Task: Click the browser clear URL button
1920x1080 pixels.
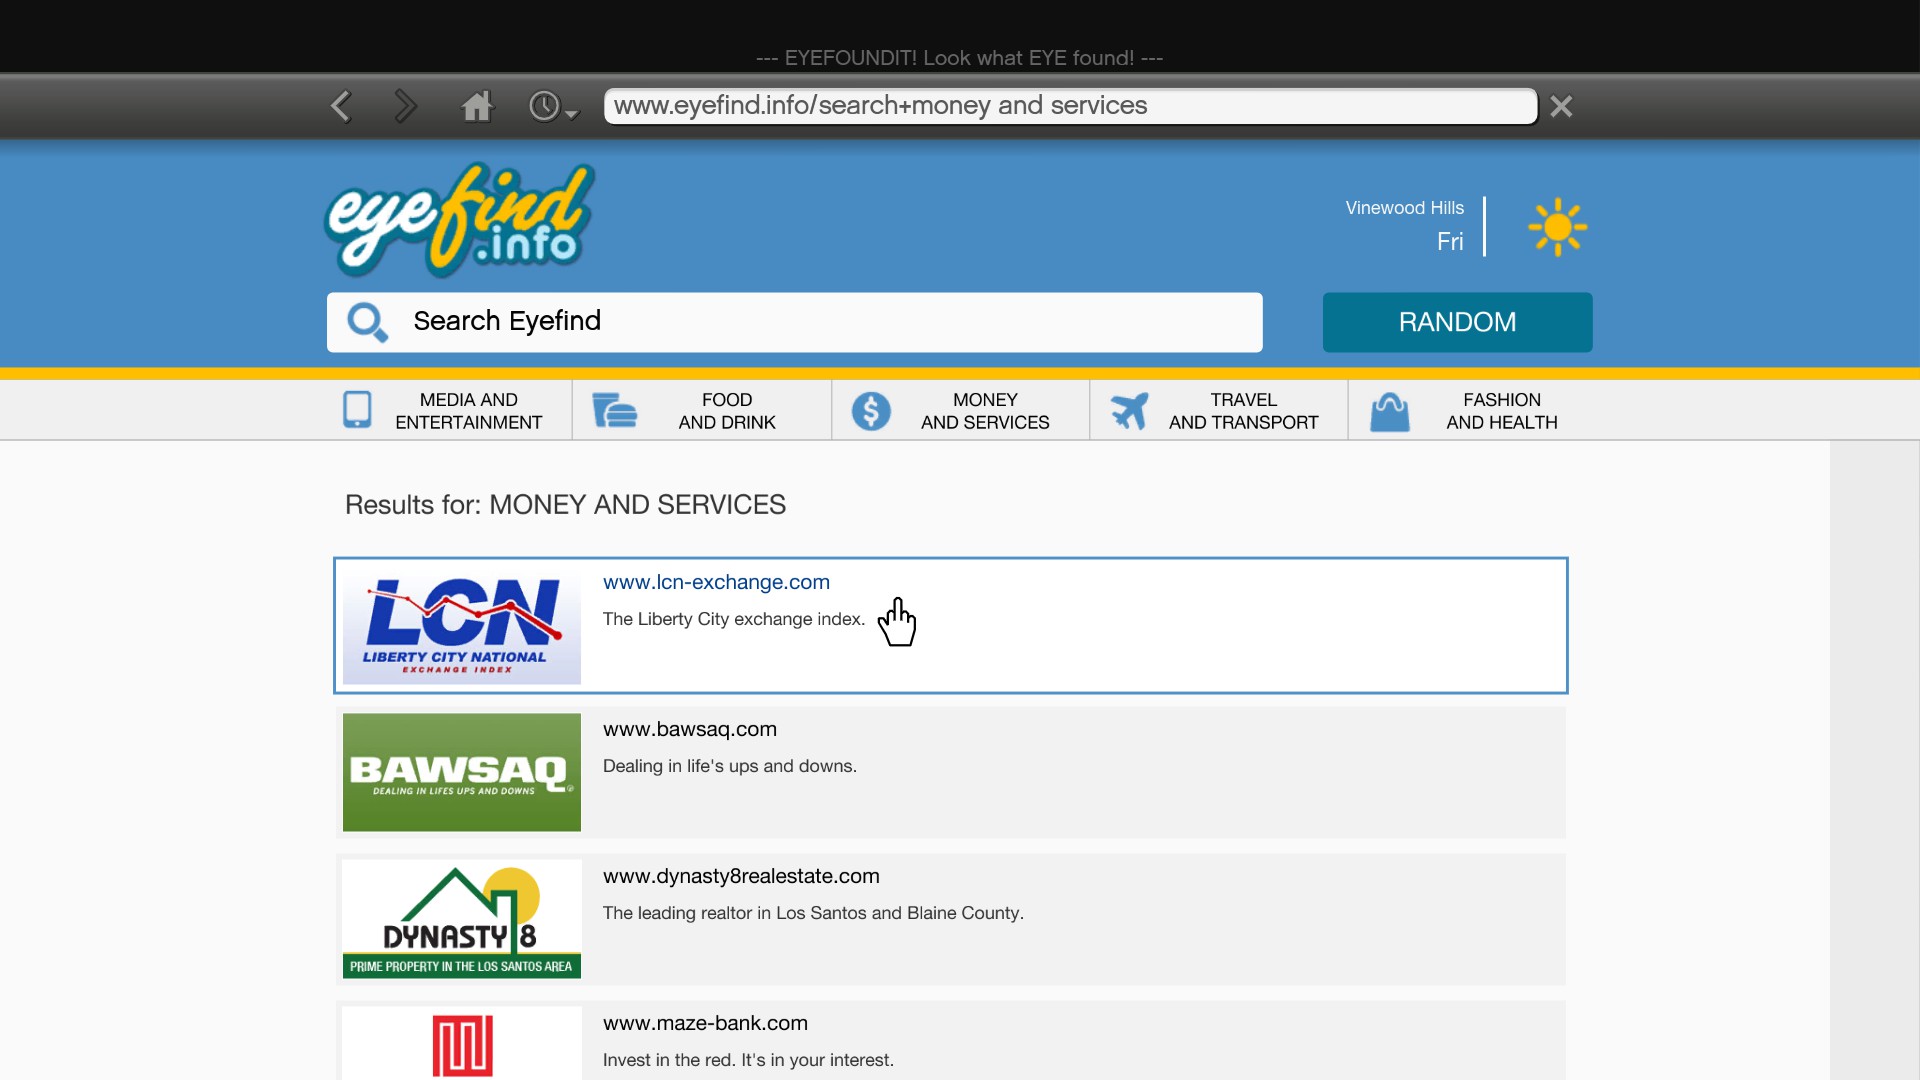Action: (1561, 105)
